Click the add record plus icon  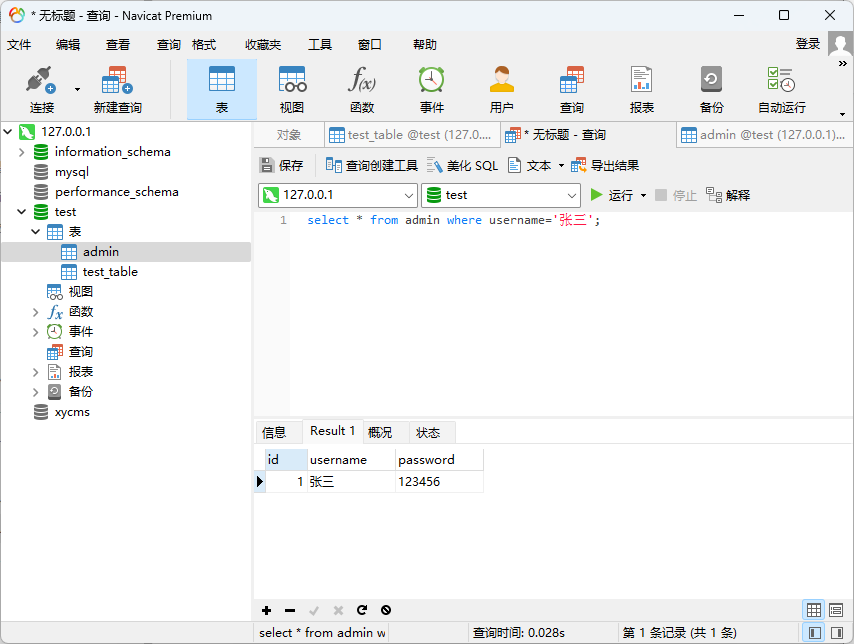(x=266, y=610)
